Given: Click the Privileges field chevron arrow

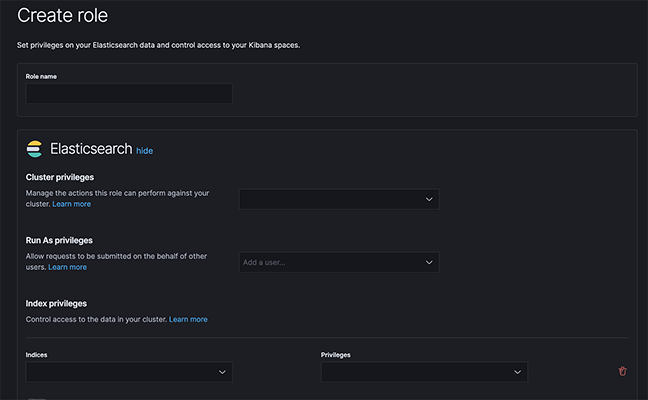Looking at the screenshot, I should (517, 372).
